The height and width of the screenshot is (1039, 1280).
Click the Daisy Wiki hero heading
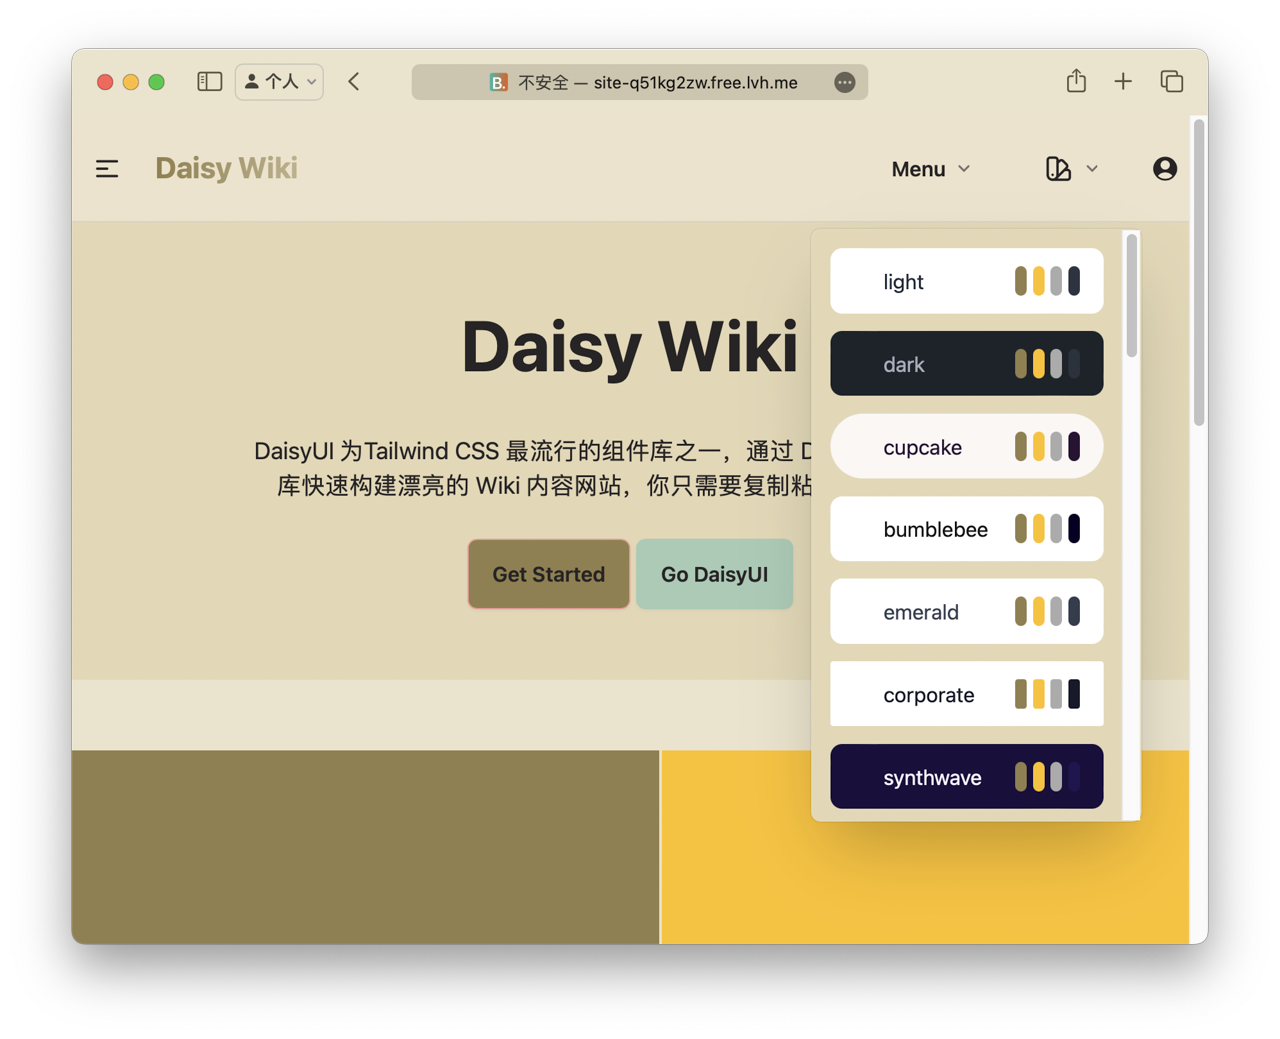[x=629, y=347]
